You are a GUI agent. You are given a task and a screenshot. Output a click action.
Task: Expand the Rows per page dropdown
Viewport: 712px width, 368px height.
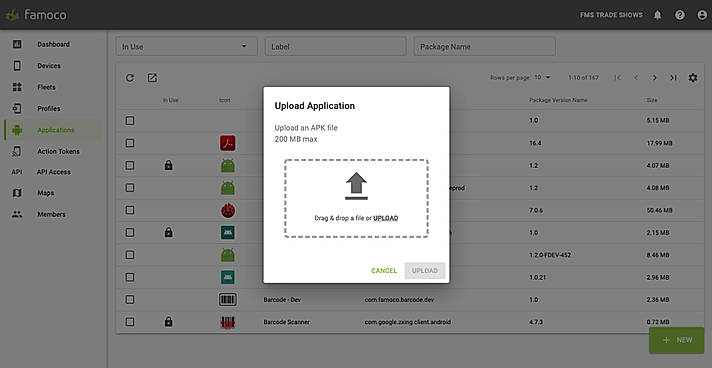542,78
